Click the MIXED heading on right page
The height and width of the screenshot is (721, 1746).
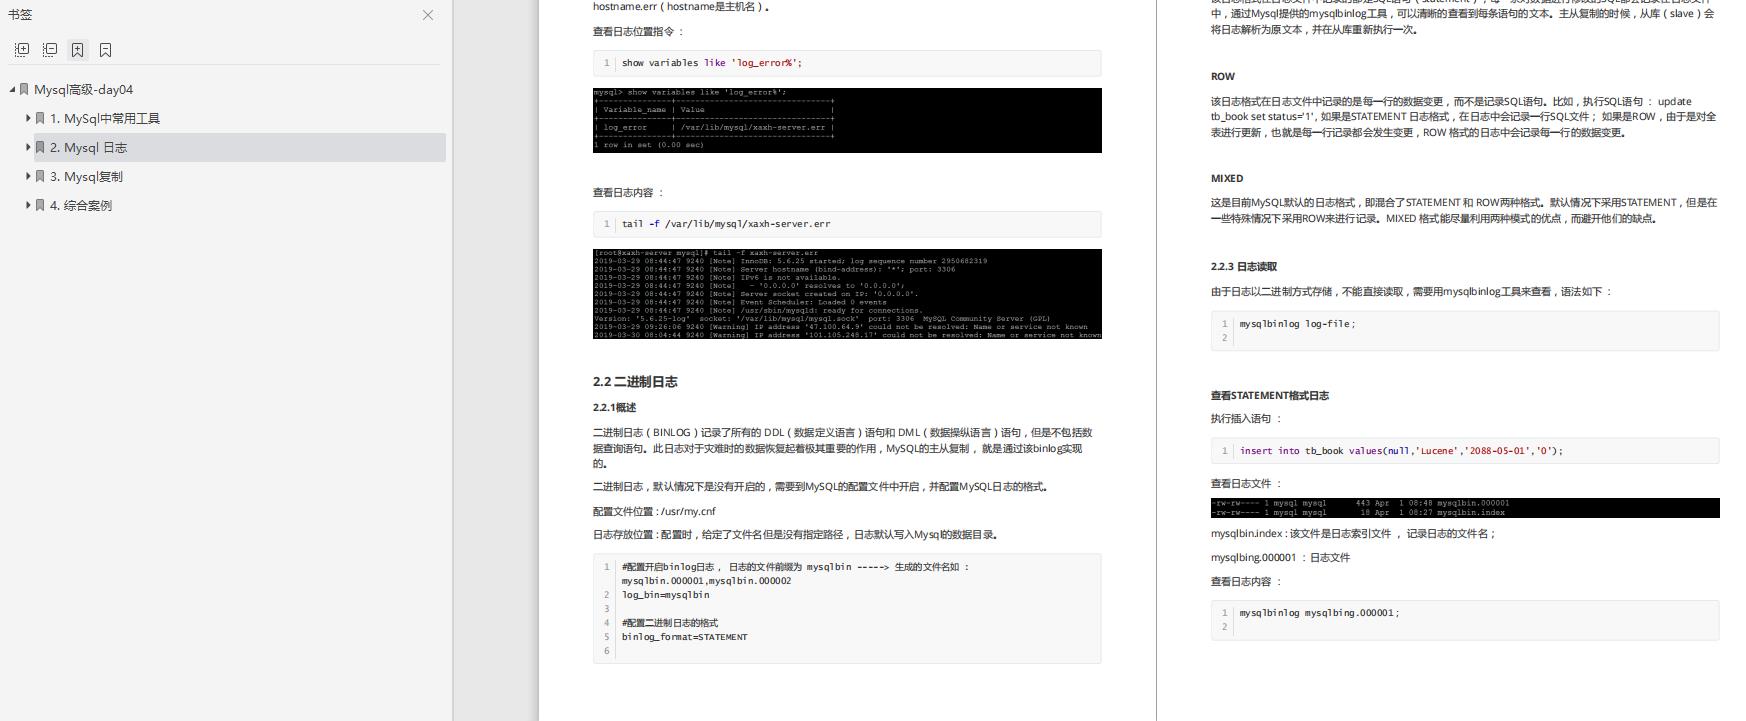point(1227,178)
